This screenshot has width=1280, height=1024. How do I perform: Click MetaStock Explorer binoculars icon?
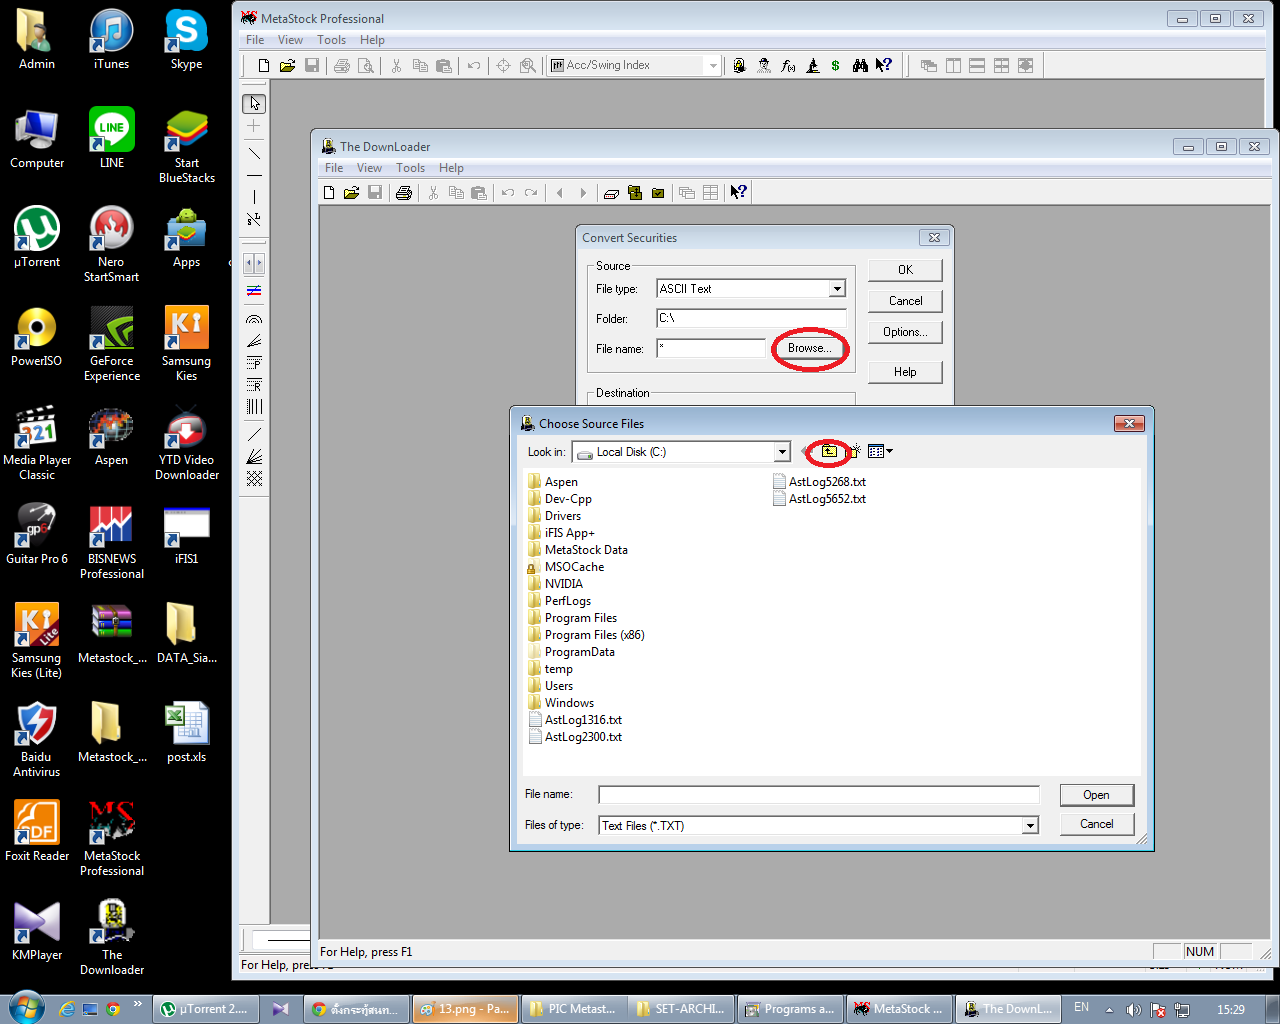click(860, 66)
